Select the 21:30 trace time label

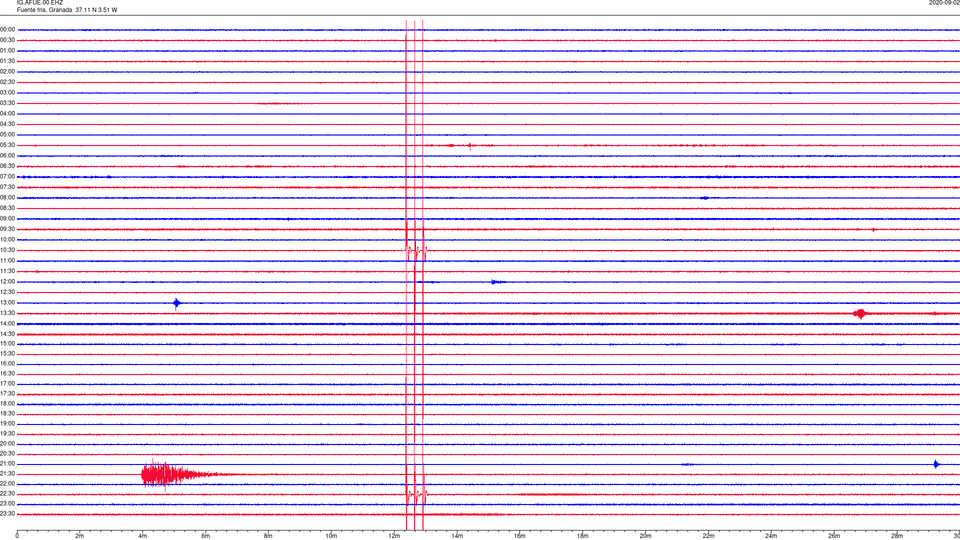click(x=8, y=474)
